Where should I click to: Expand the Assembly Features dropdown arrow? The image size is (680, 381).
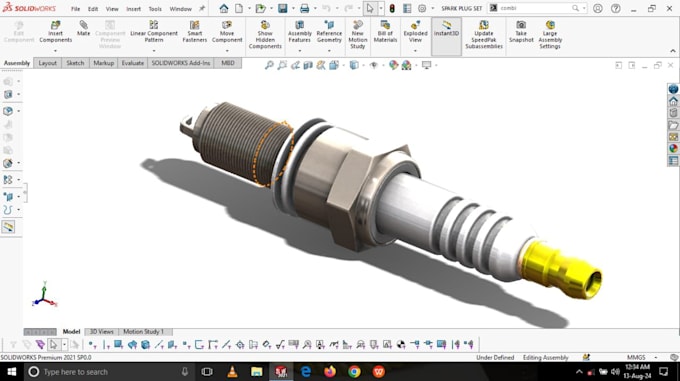pos(300,51)
